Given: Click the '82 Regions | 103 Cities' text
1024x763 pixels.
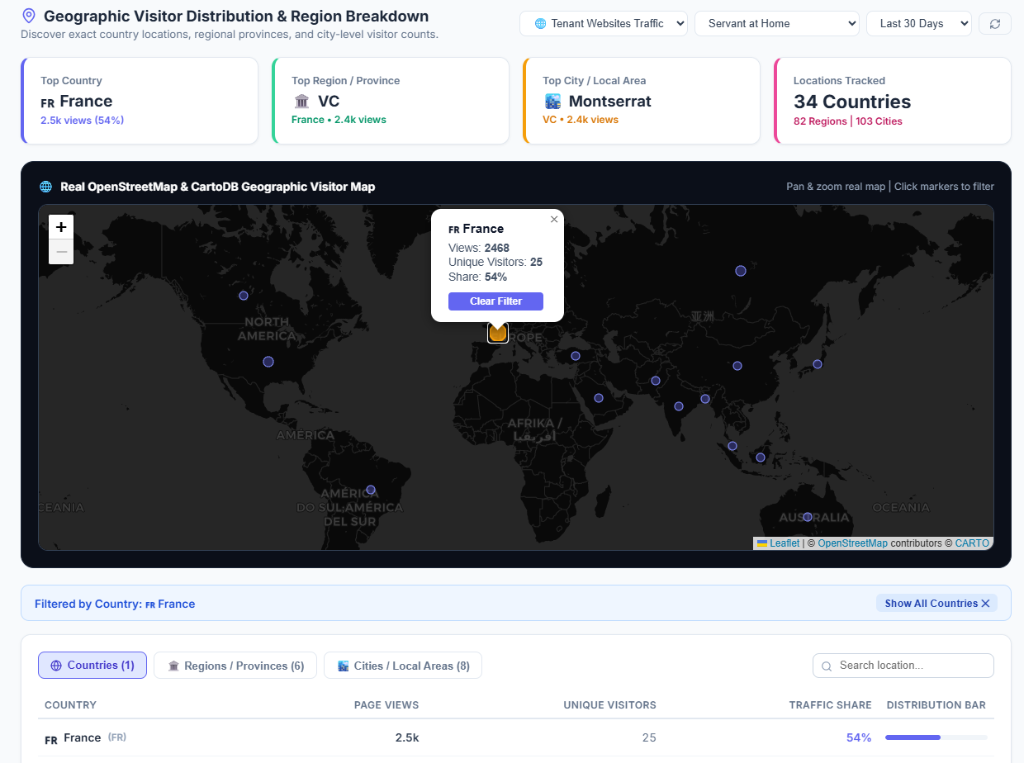Looking at the screenshot, I should (x=848, y=121).
